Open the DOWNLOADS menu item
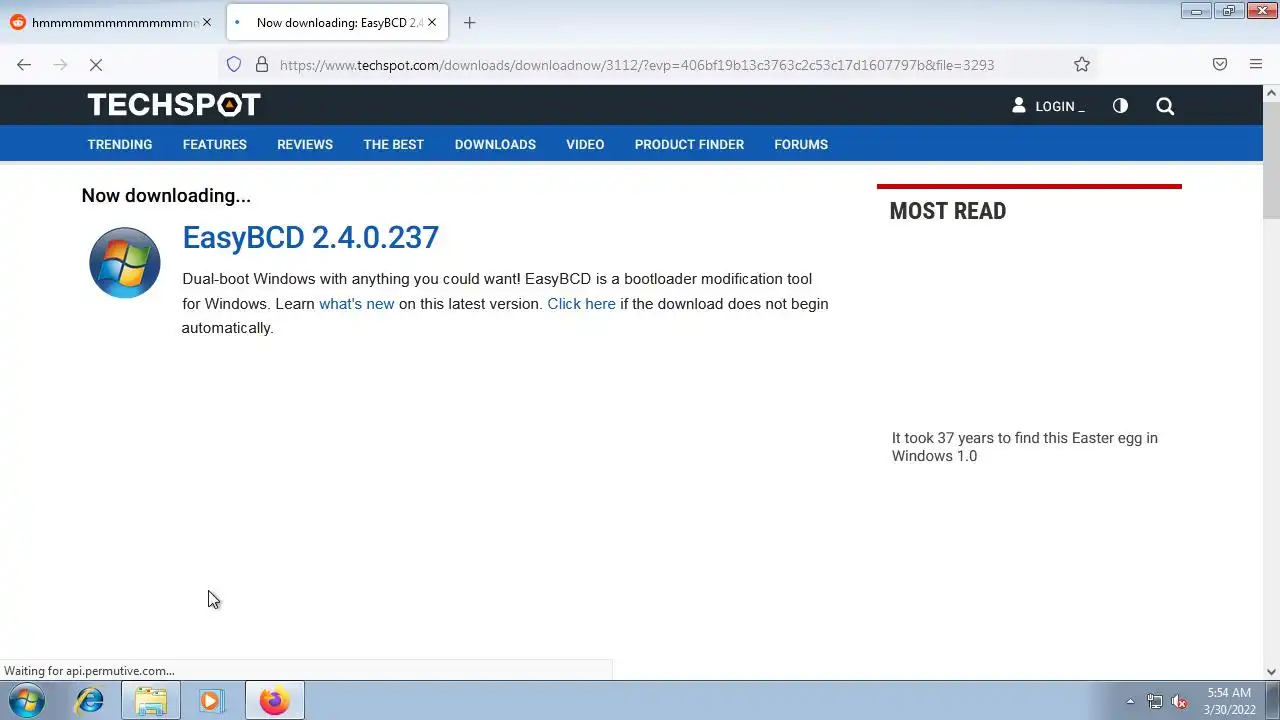 tap(495, 144)
